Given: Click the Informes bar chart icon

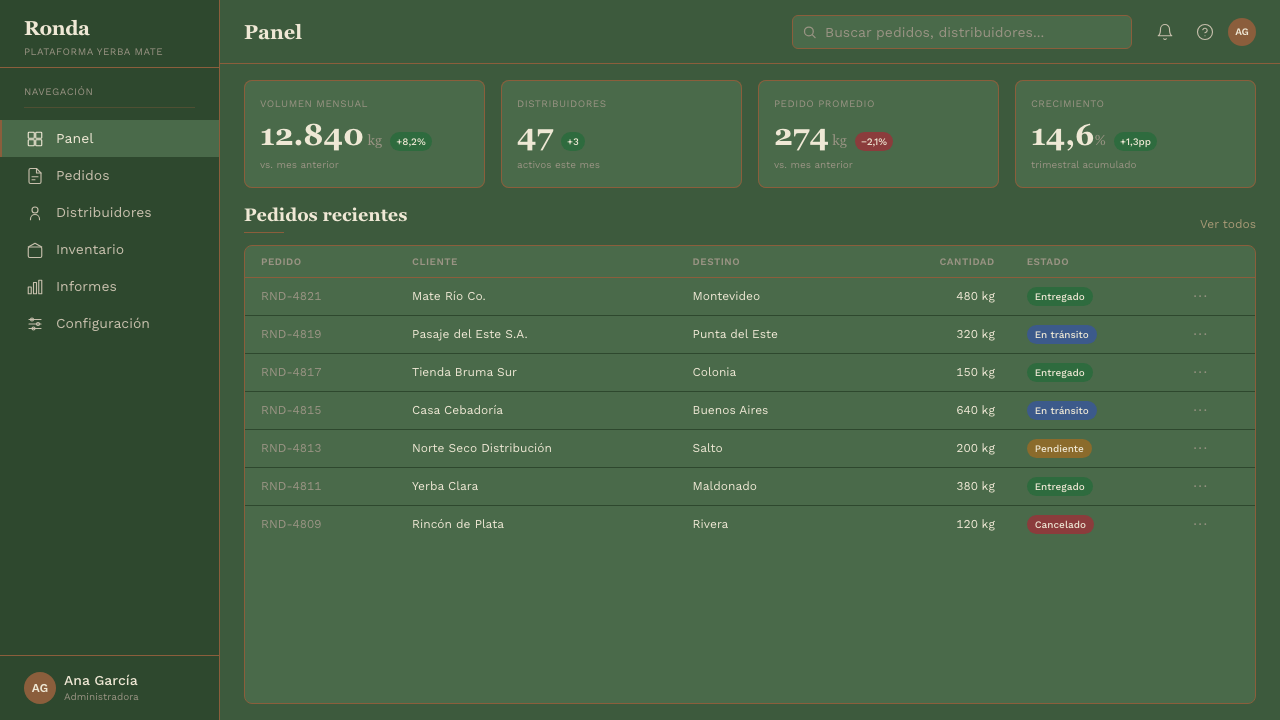Looking at the screenshot, I should [35, 287].
